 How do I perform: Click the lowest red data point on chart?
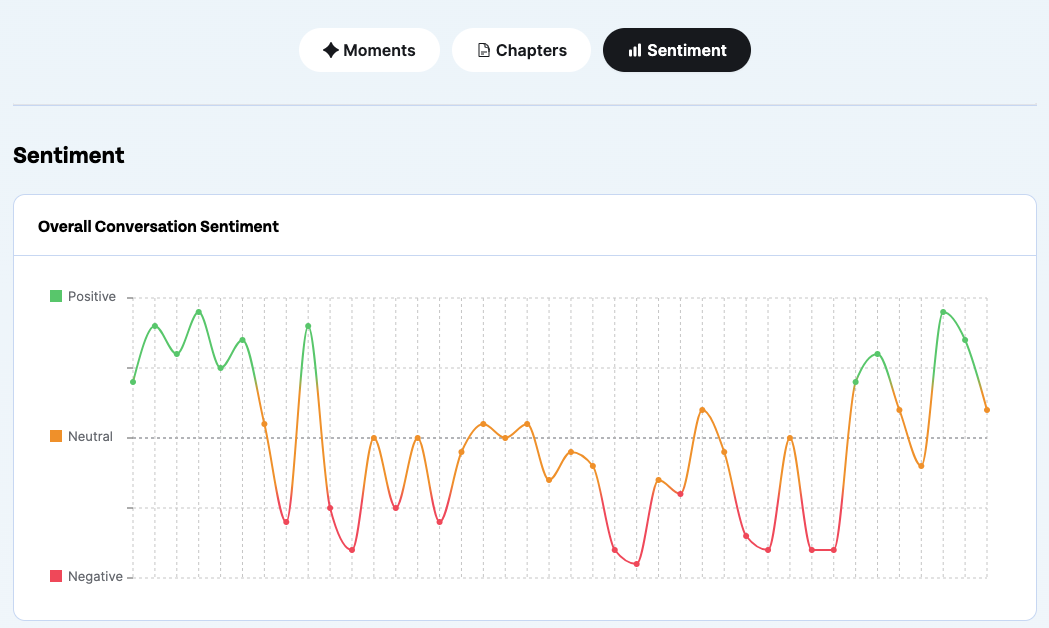(636, 564)
